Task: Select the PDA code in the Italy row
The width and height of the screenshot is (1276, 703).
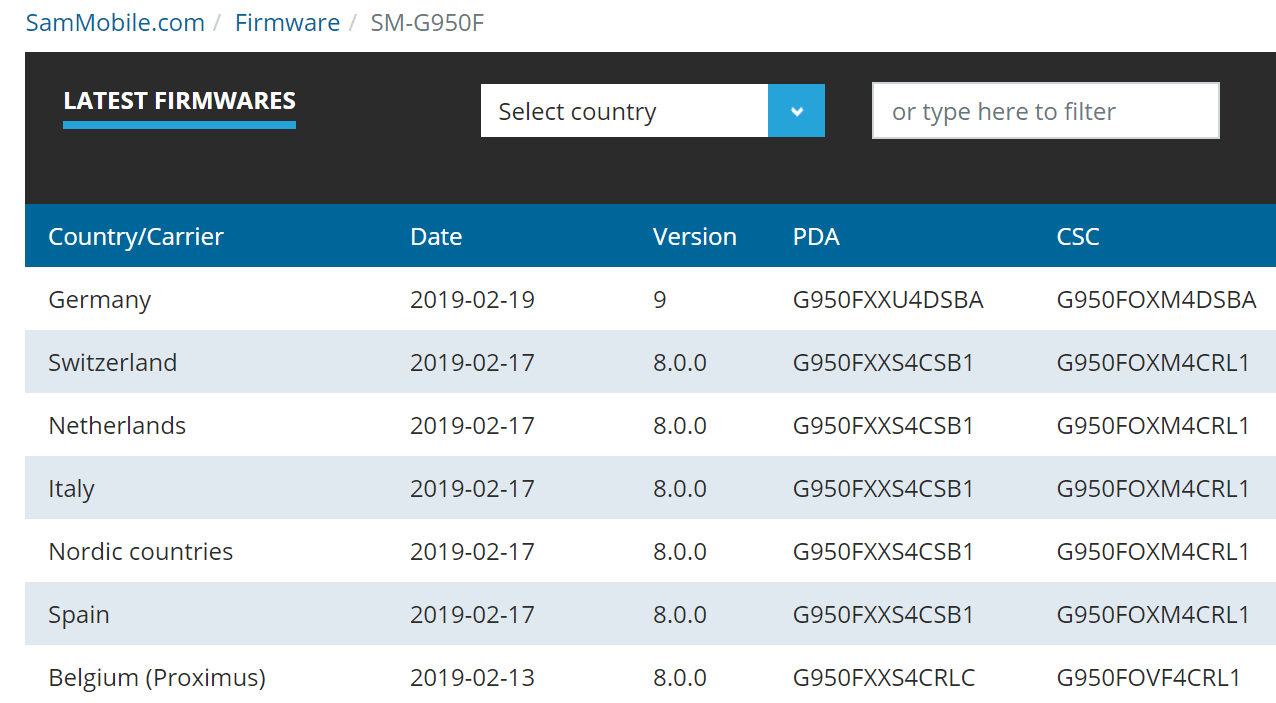Action: click(x=883, y=489)
